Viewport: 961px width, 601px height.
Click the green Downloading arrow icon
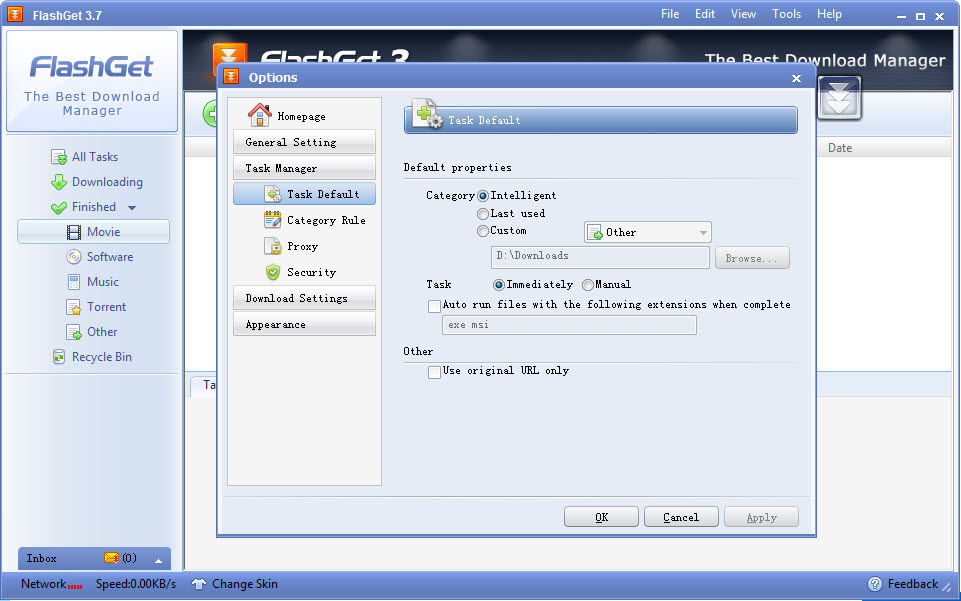(x=59, y=183)
